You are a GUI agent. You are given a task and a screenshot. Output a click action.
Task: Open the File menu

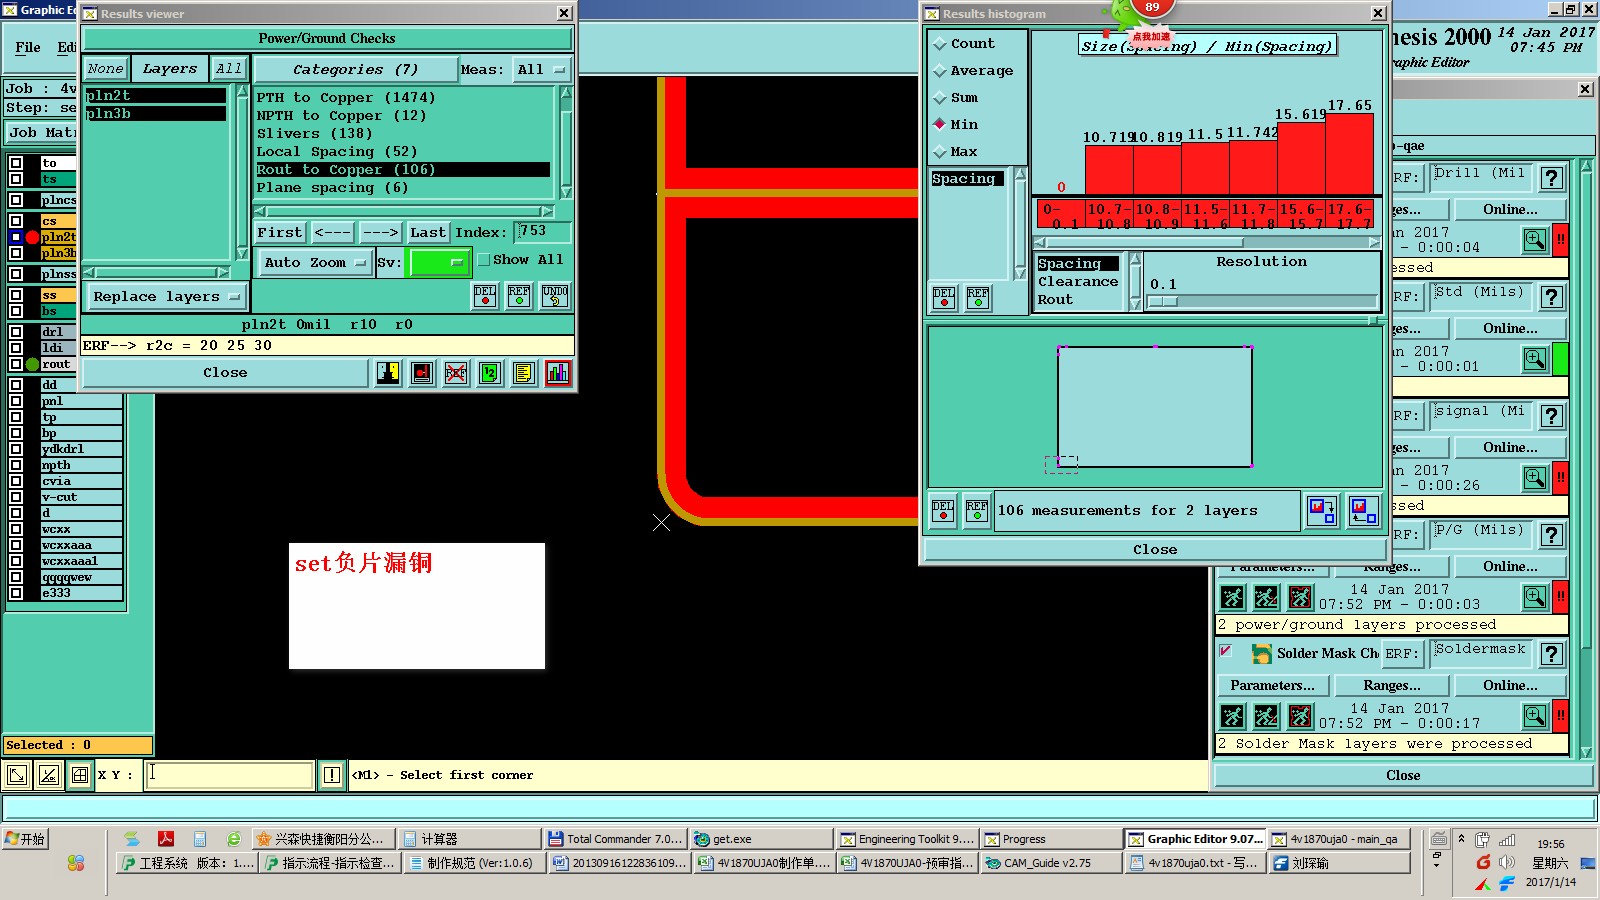[x=28, y=47]
